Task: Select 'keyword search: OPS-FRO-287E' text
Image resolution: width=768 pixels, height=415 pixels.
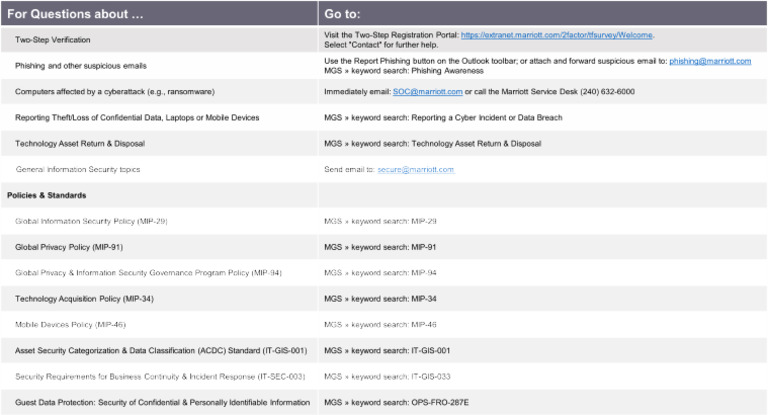Action: tap(410, 403)
